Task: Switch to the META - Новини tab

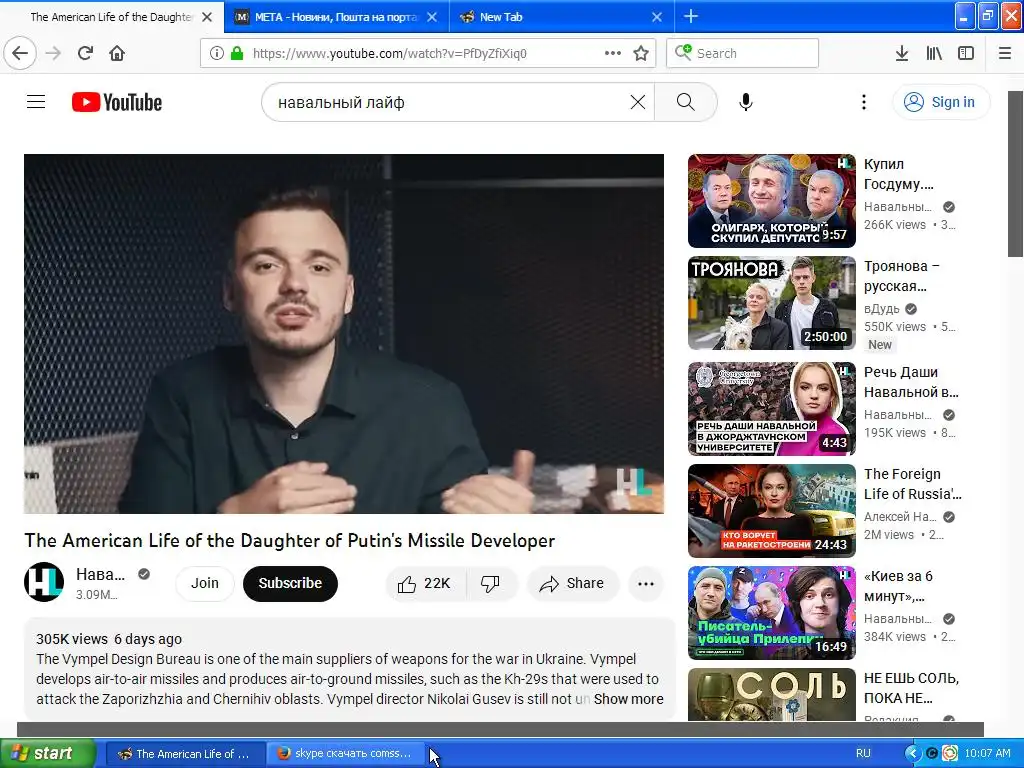Action: 336,17
